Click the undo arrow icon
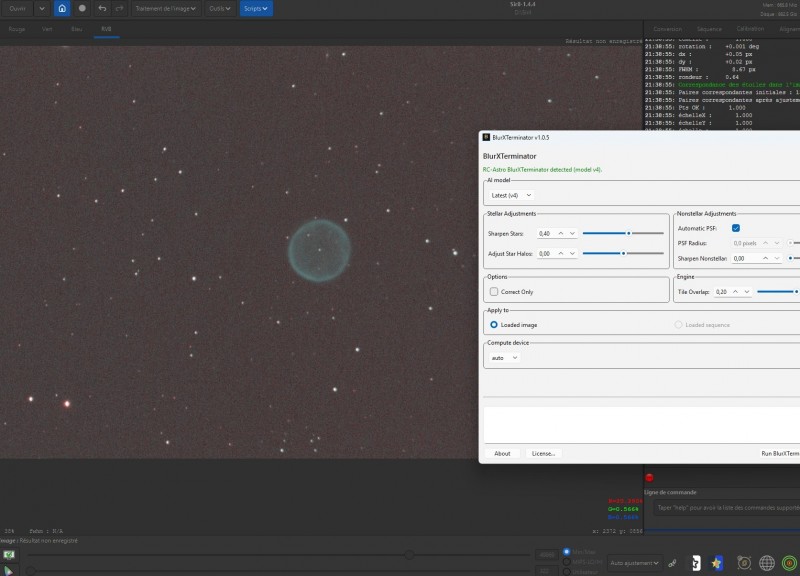The height and width of the screenshot is (576, 800). click(102, 8)
